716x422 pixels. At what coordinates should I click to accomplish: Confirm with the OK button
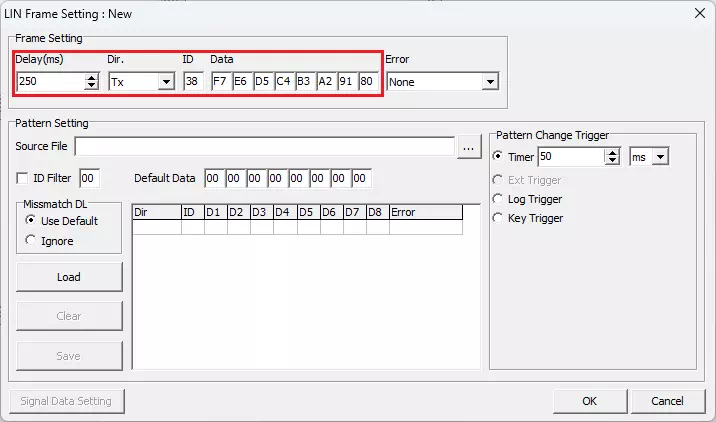pos(589,401)
